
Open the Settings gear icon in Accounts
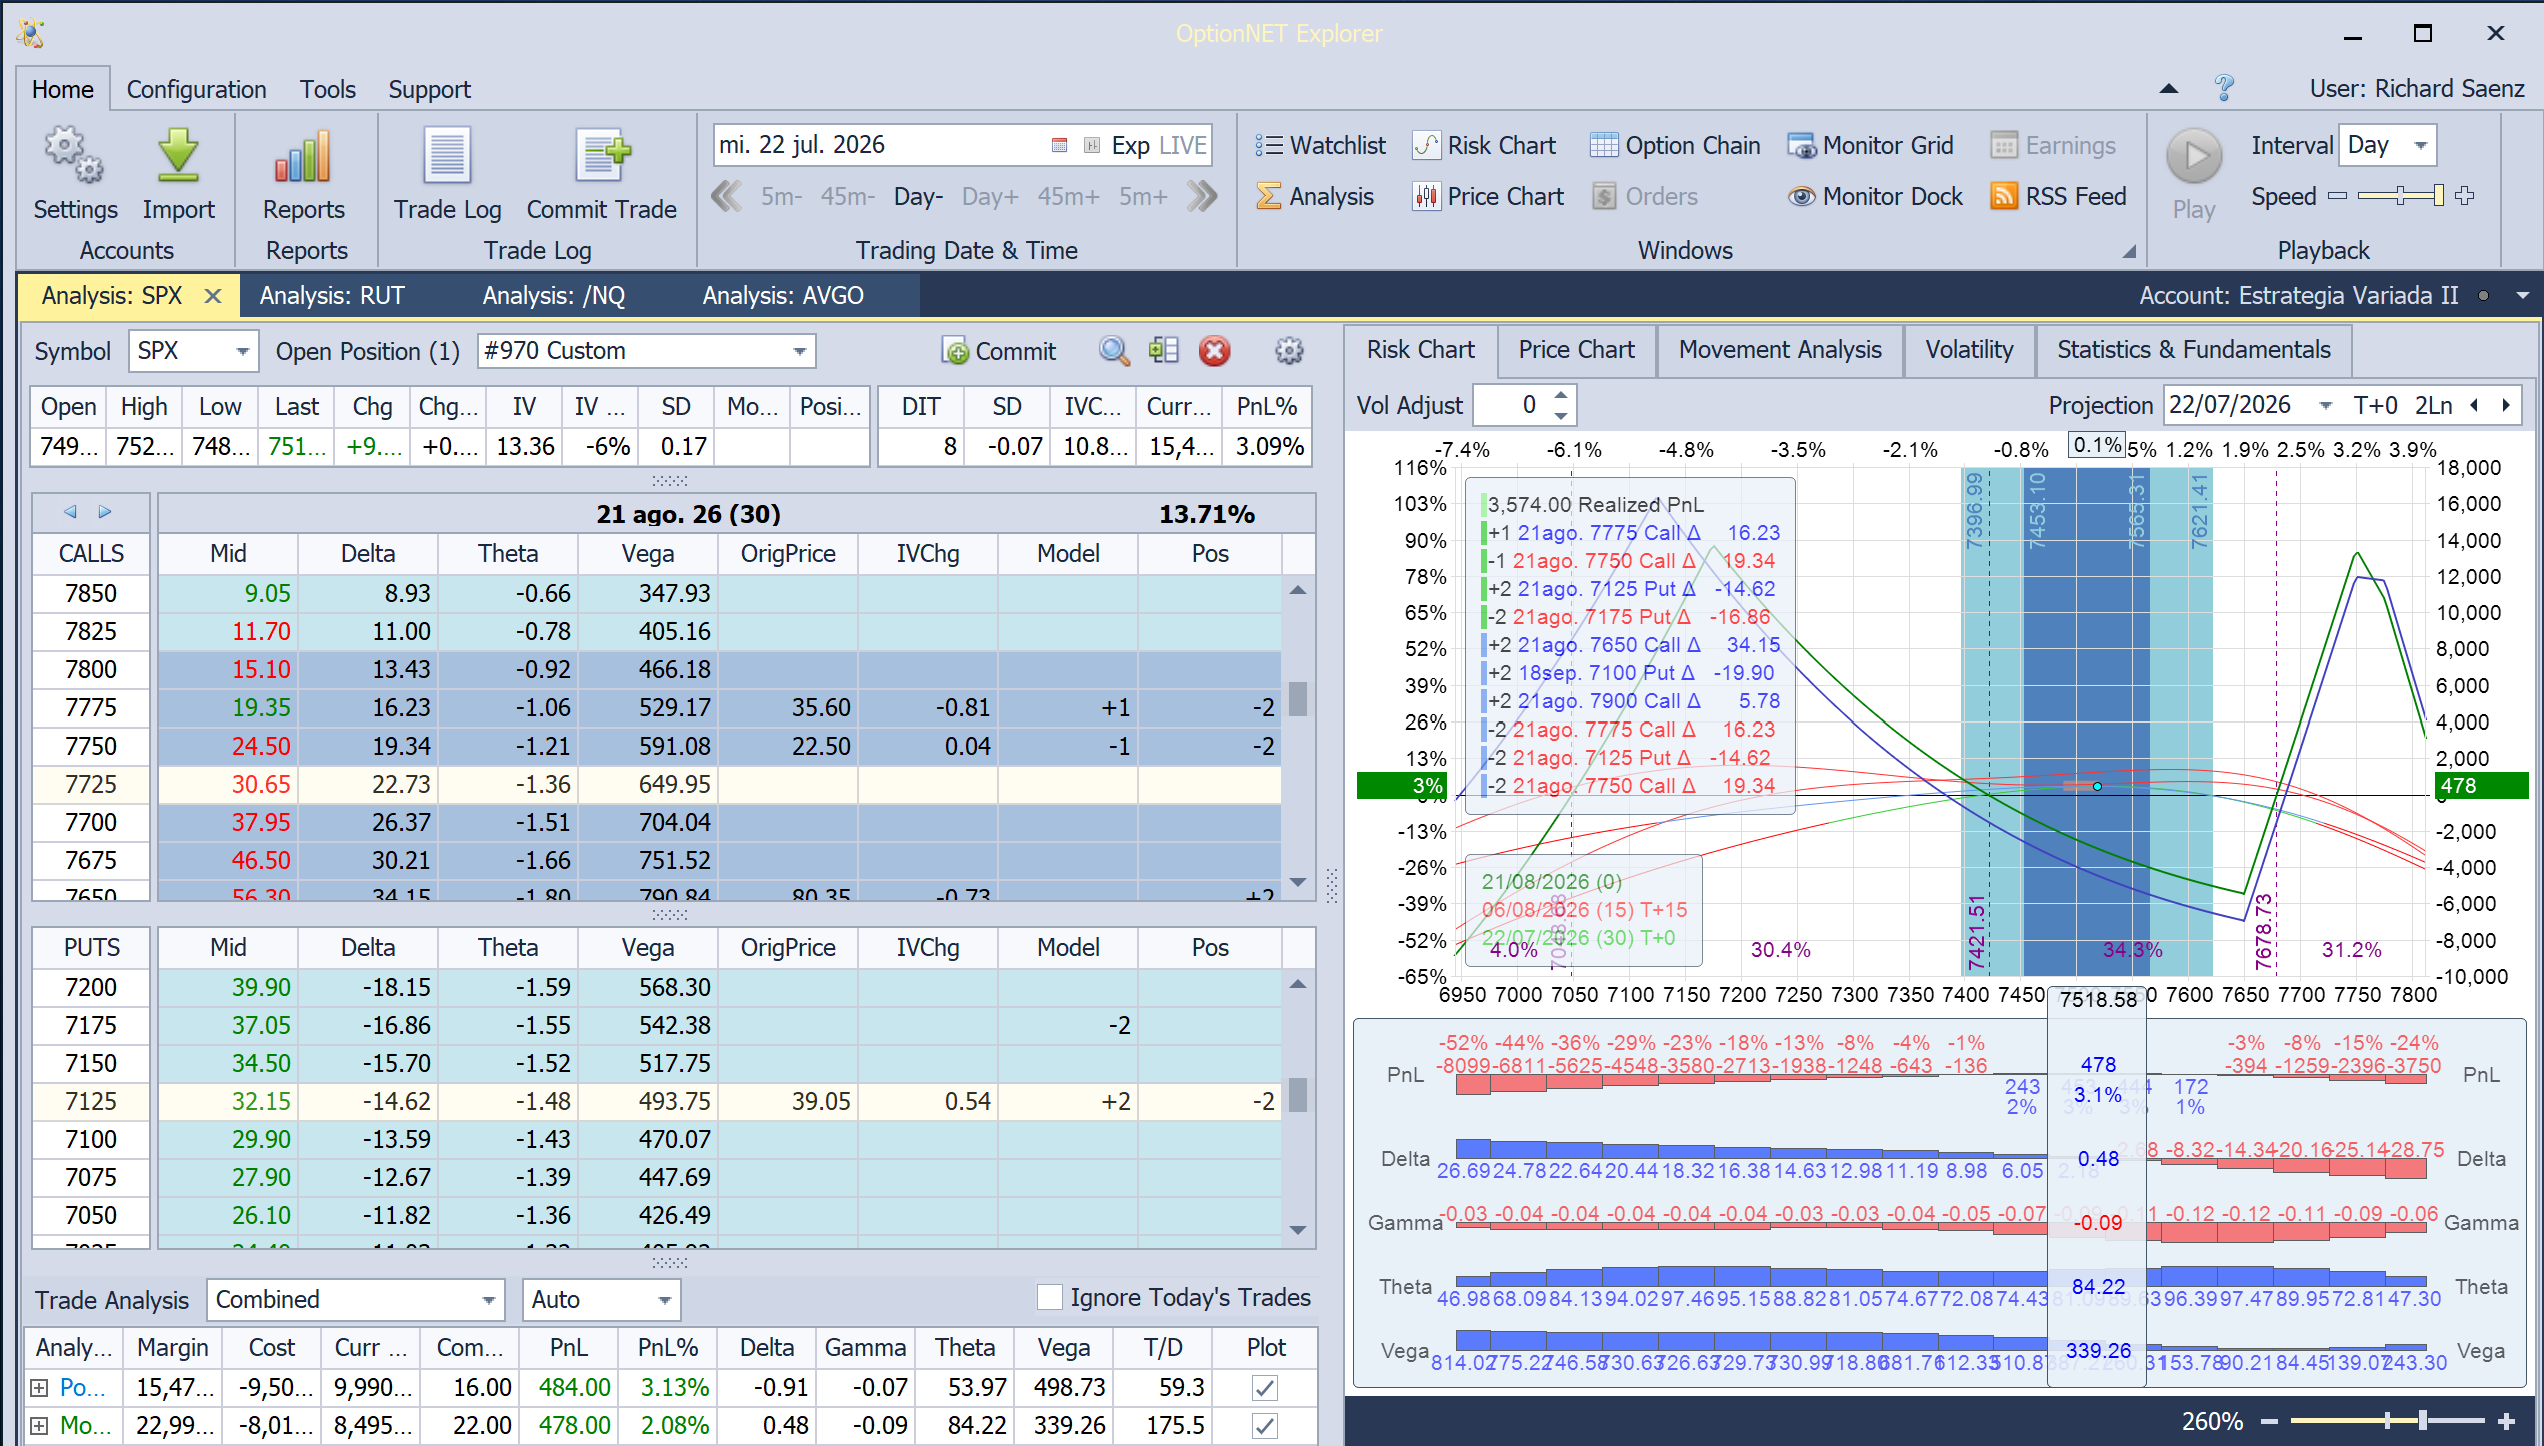click(x=74, y=157)
